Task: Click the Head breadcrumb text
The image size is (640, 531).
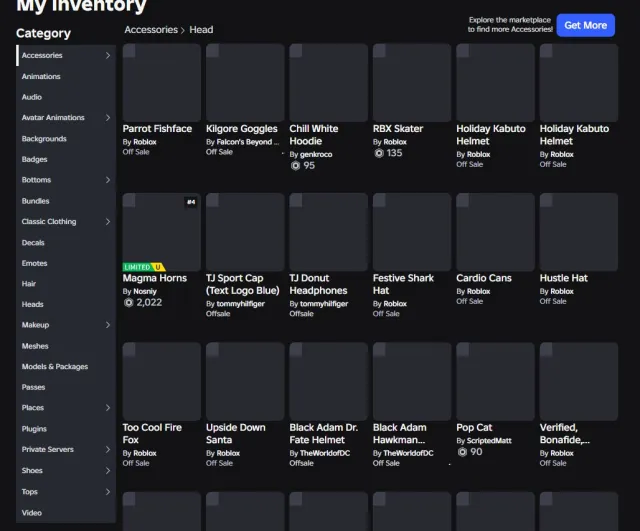Action: click(201, 30)
